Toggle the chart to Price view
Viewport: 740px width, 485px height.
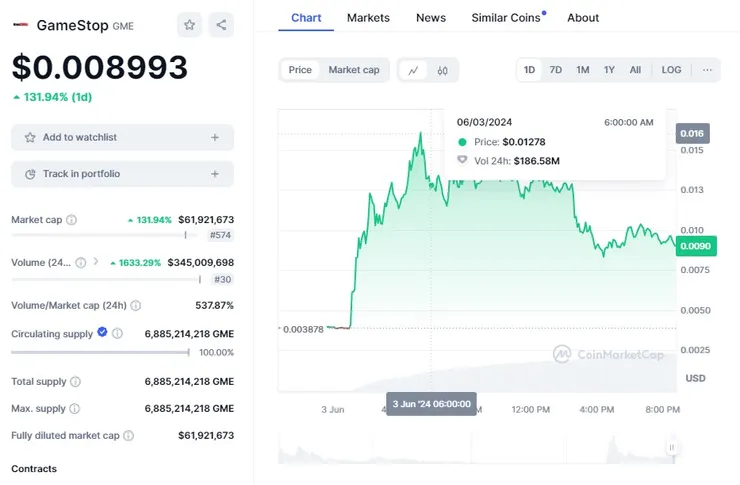(300, 70)
